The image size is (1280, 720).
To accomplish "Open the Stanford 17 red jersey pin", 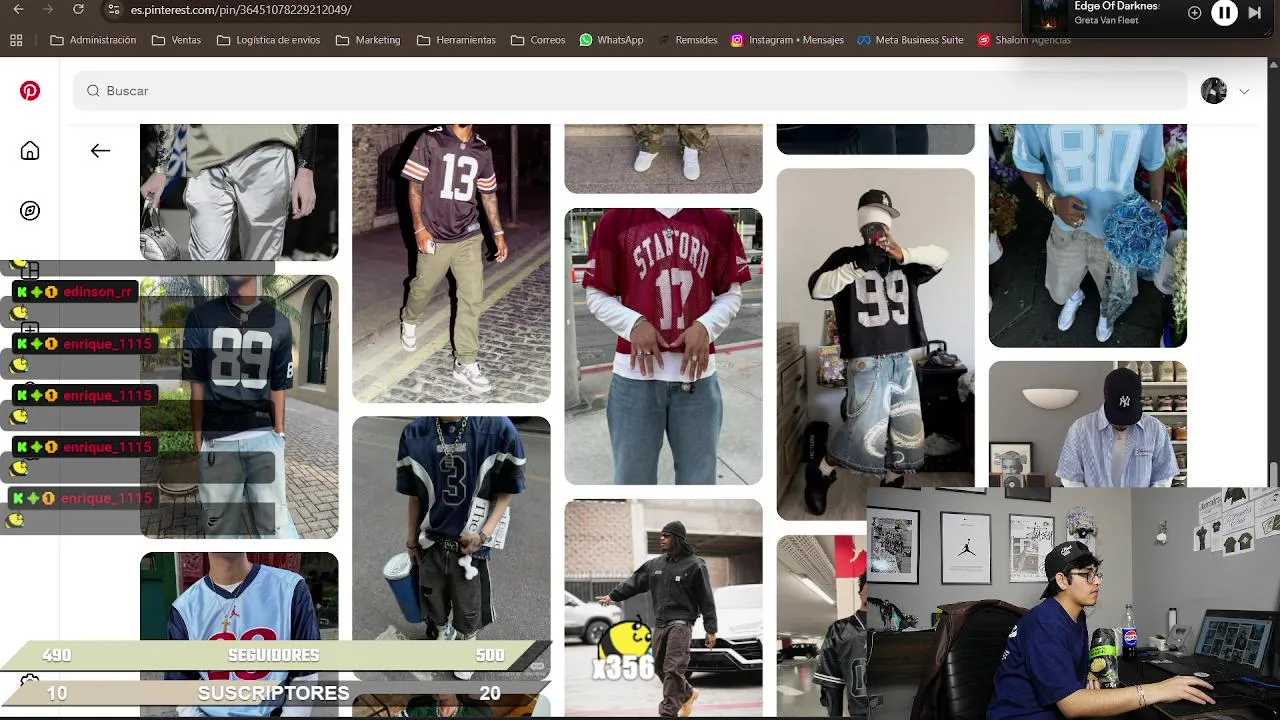I will (663, 346).
